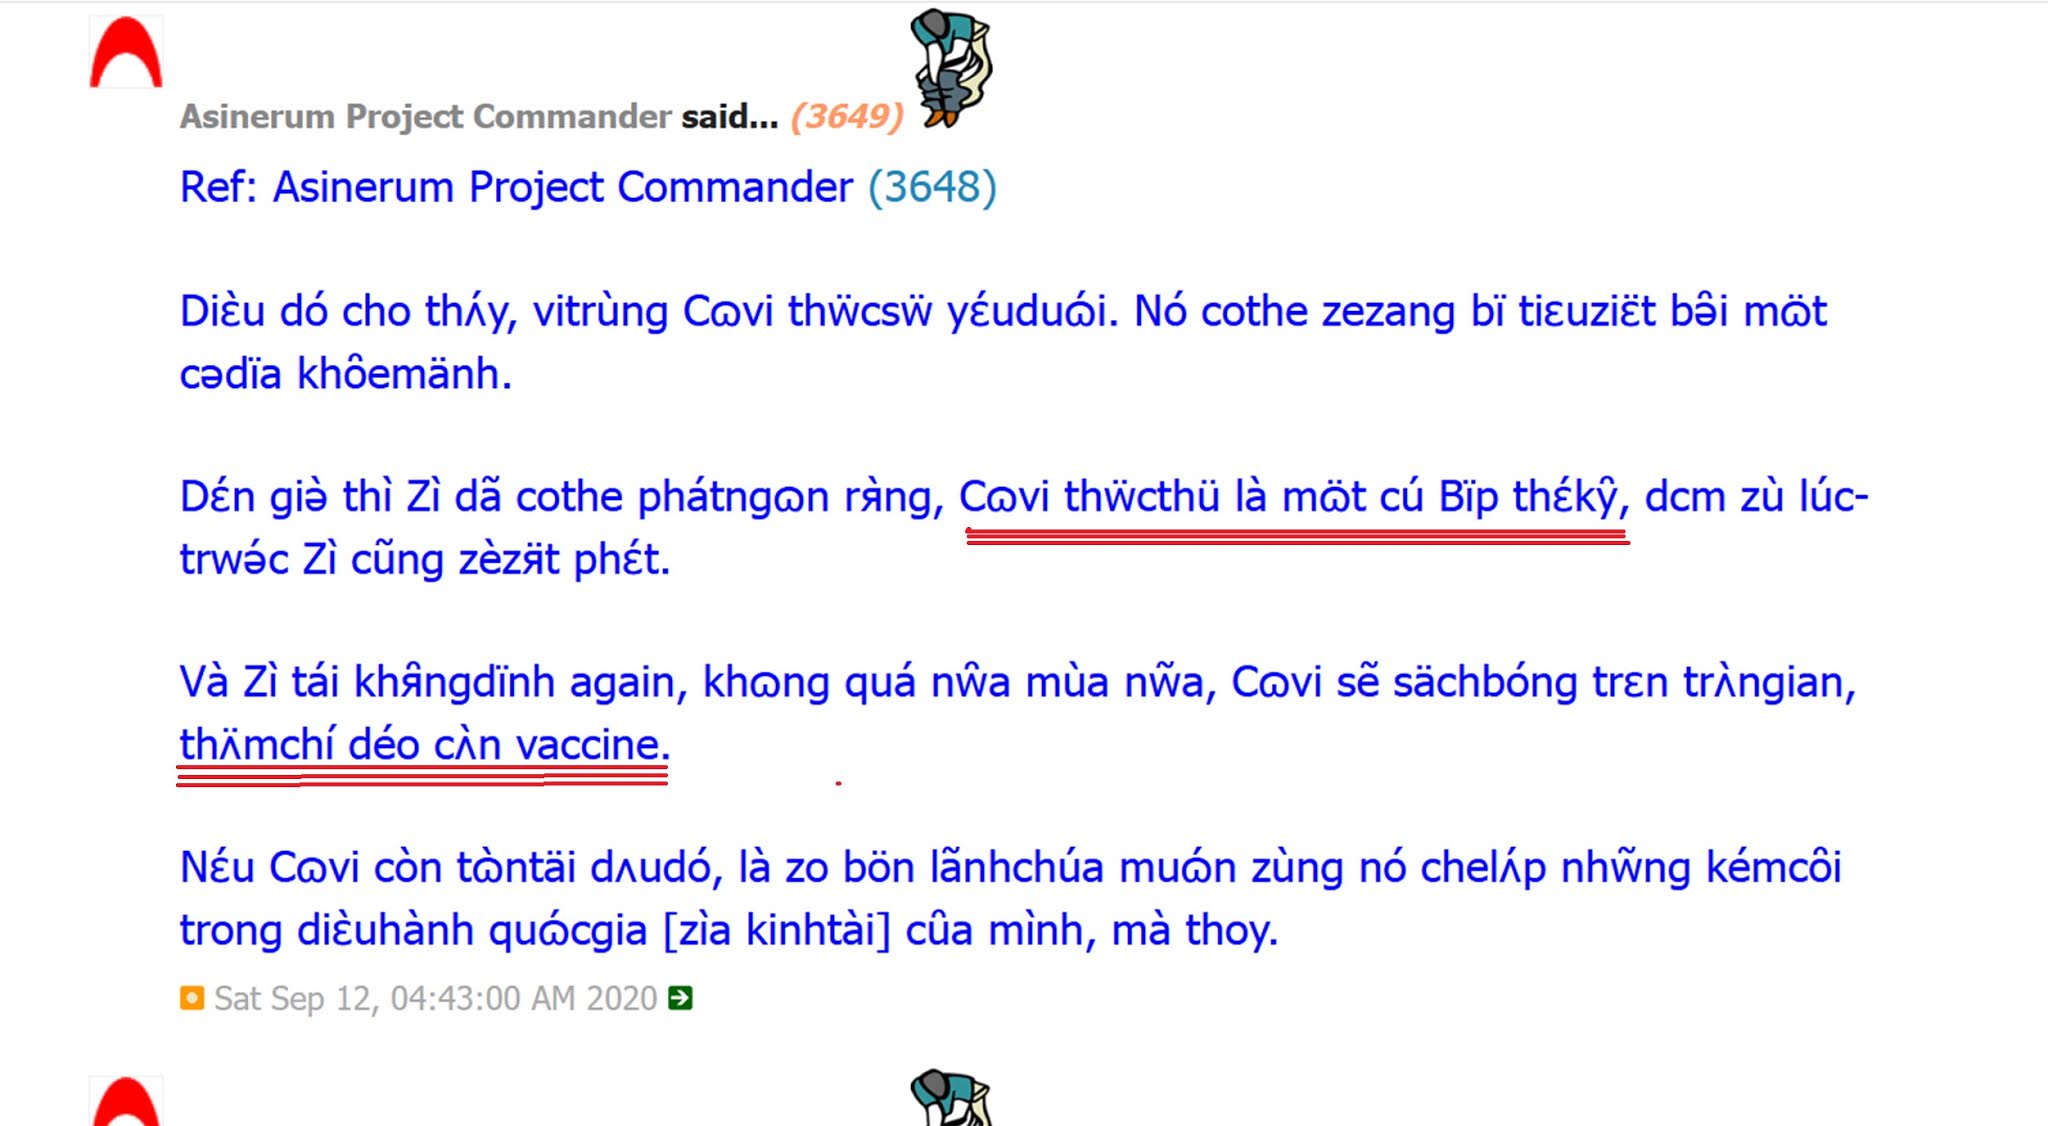The image size is (2048, 1126).
Task: Open the gray author name Asinerum Project Commander
Action: [x=425, y=117]
